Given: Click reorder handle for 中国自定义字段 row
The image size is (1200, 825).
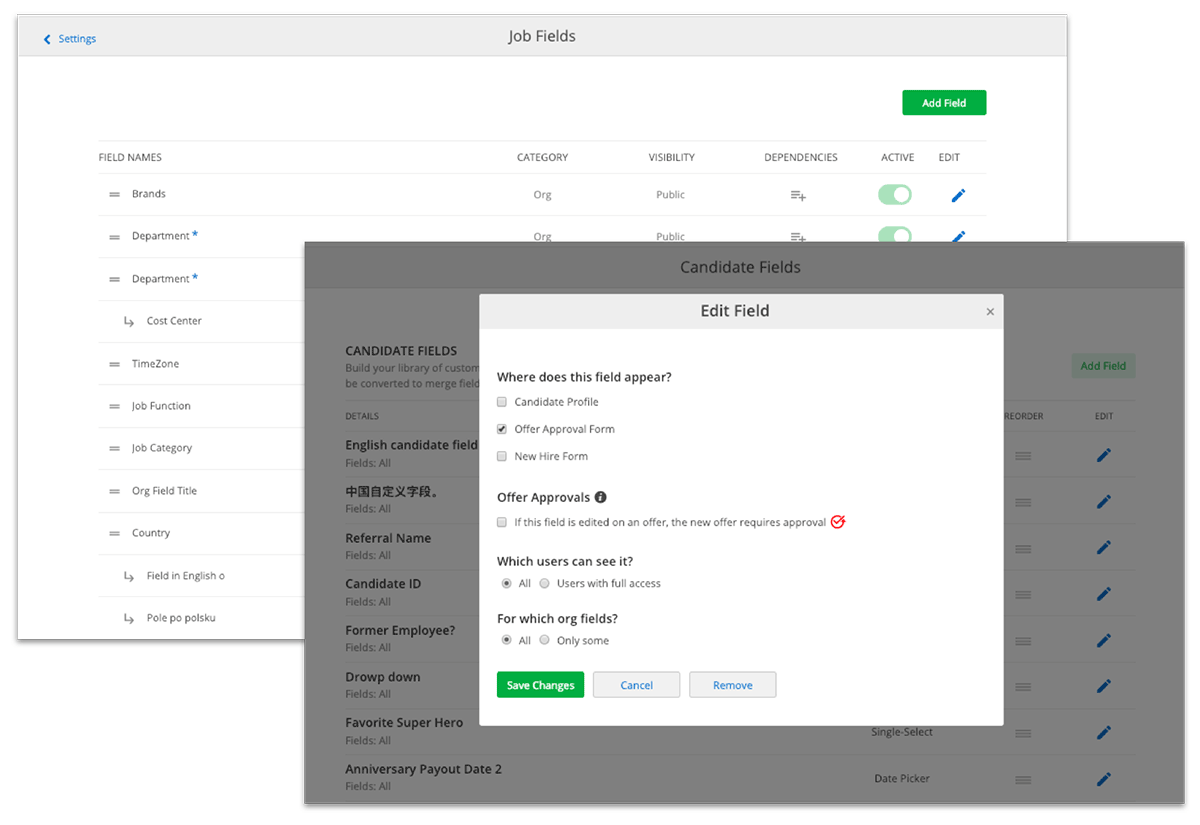Looking at the screenshot, I should tap(1023, 502).
